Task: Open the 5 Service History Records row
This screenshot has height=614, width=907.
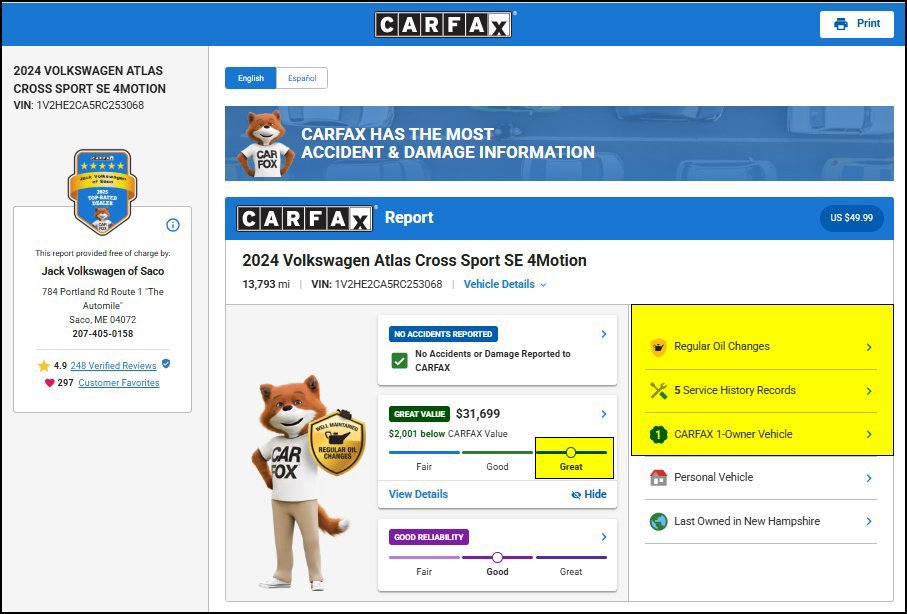Action: click(x=761, y=391)
